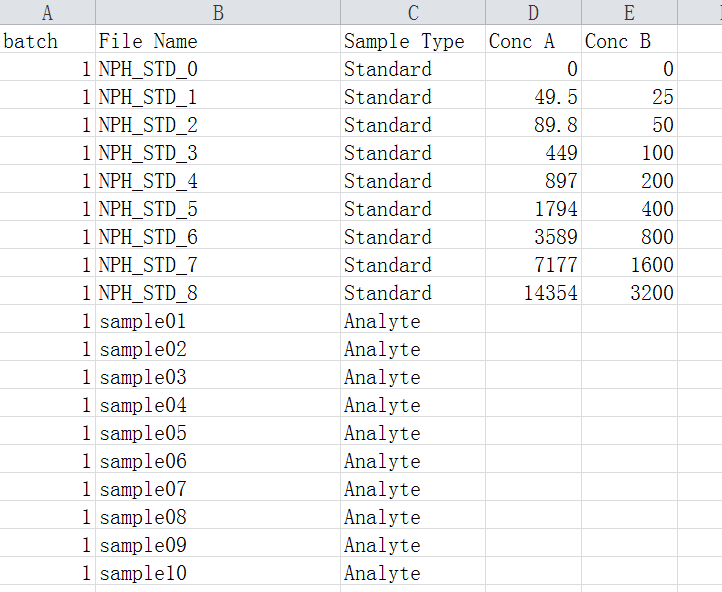Click the sample01 cell
The width and height of the screenshot is (722, 592).
[218, 321]
